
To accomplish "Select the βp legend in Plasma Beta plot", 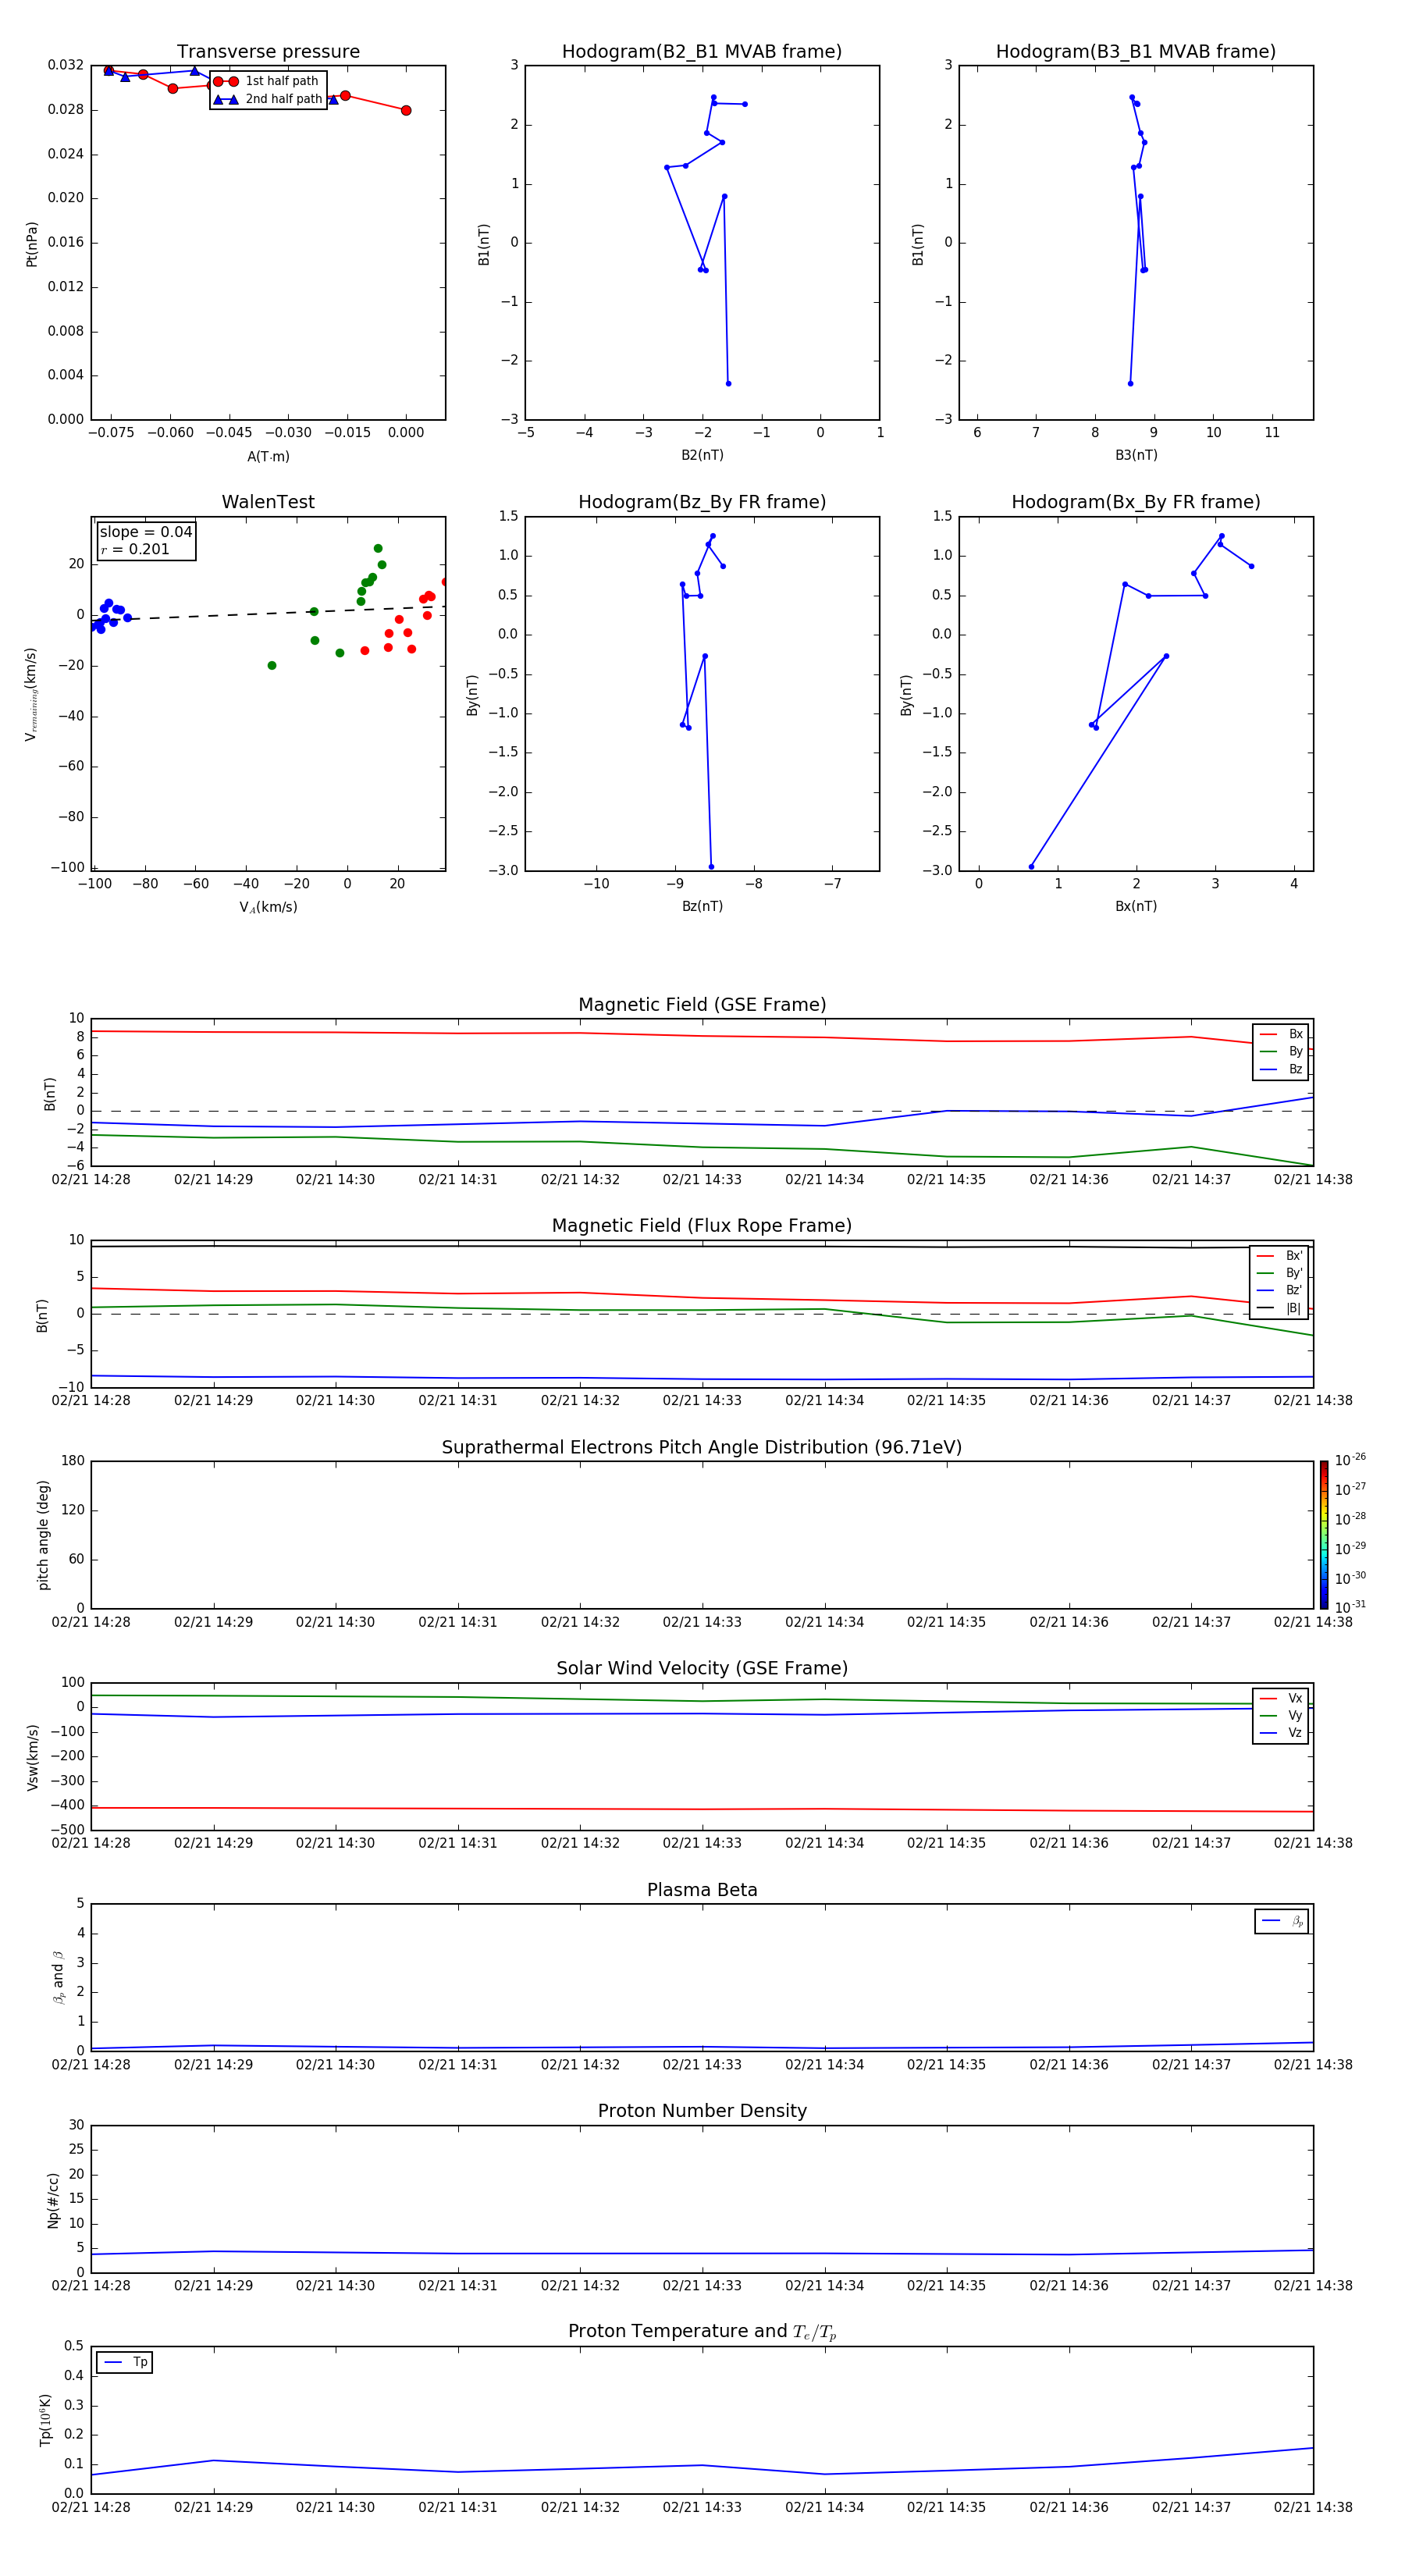I will pos(1282,1921).
